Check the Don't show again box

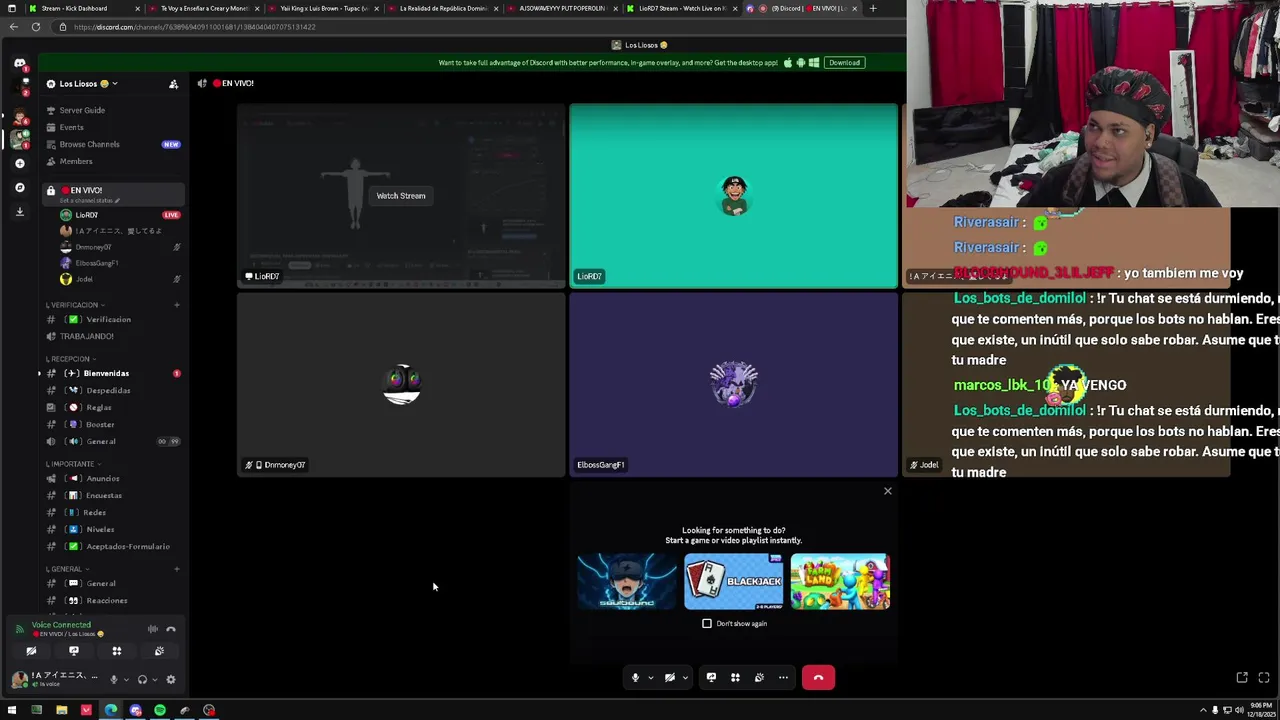point(707,624)
